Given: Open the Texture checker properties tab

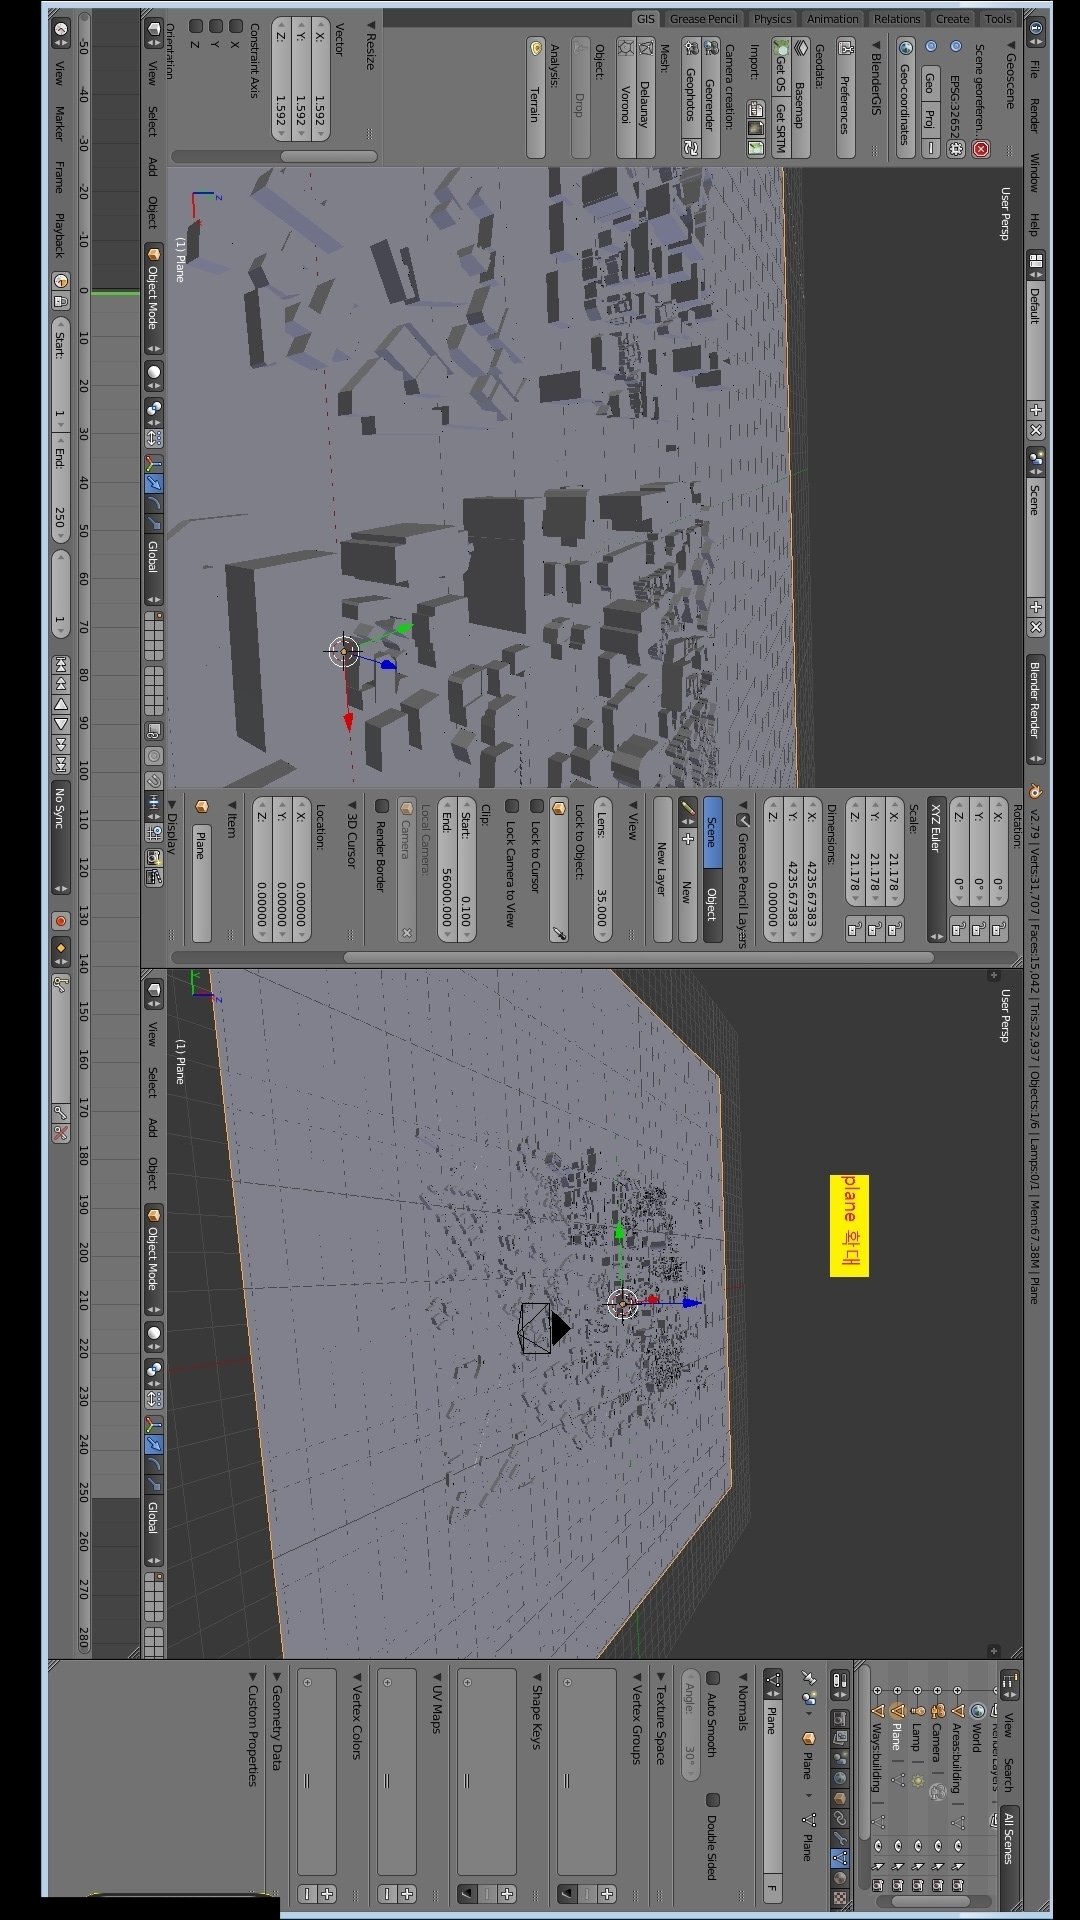Looking at the screenshot, I should tap(840, 1898).
